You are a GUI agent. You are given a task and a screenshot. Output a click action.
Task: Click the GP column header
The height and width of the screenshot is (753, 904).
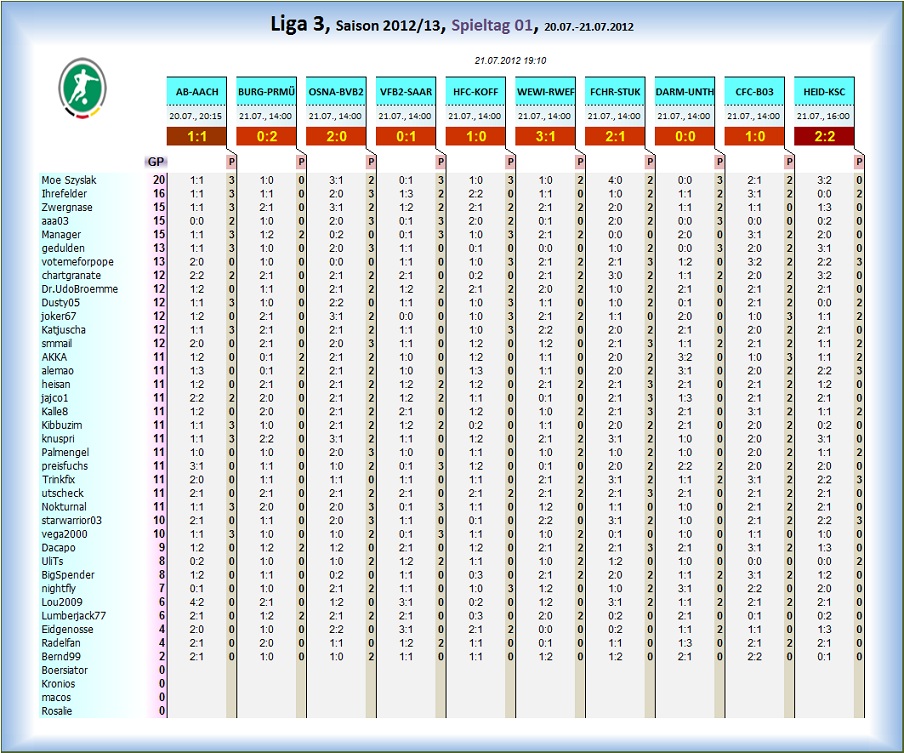pos(156,162)
